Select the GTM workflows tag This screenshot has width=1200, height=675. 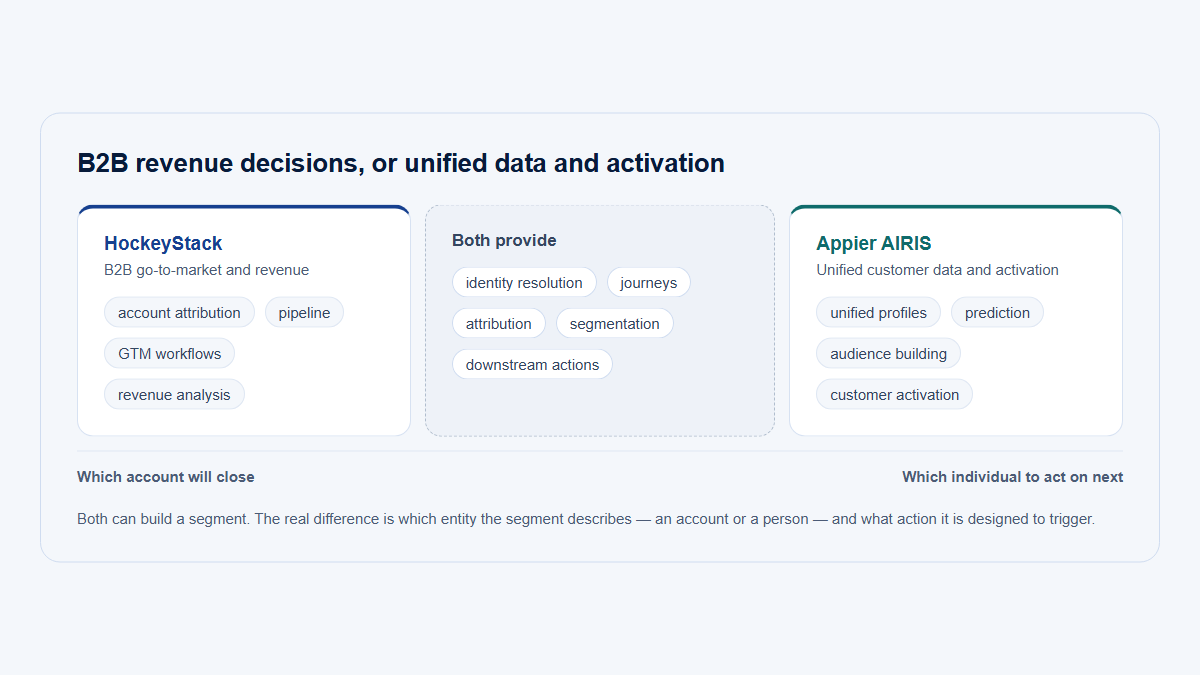(170, 354)
